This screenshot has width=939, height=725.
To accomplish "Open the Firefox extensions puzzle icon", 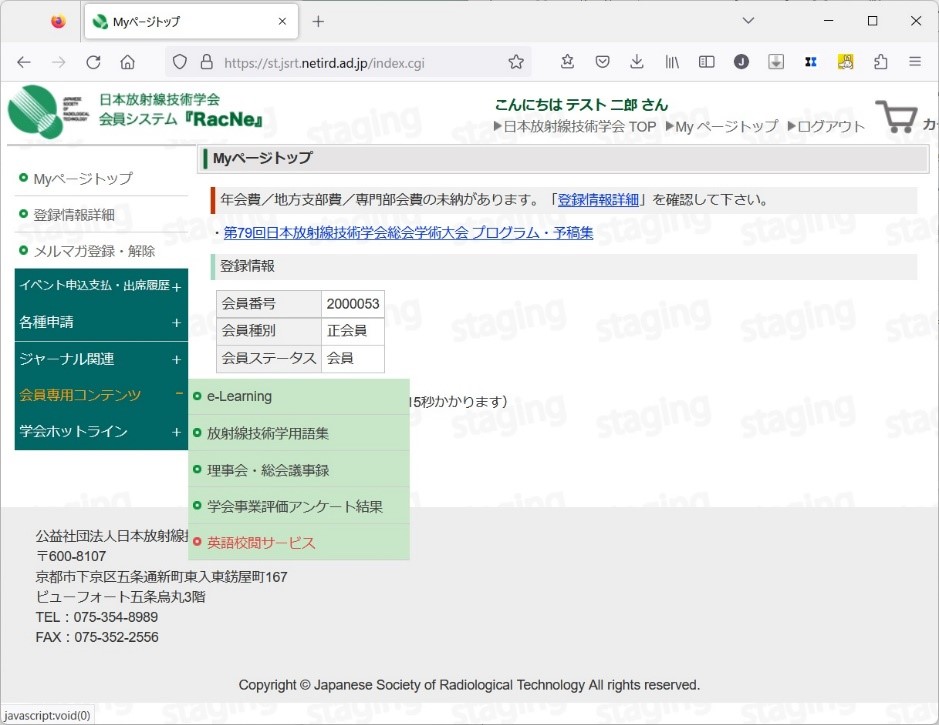I will (880, 62).
